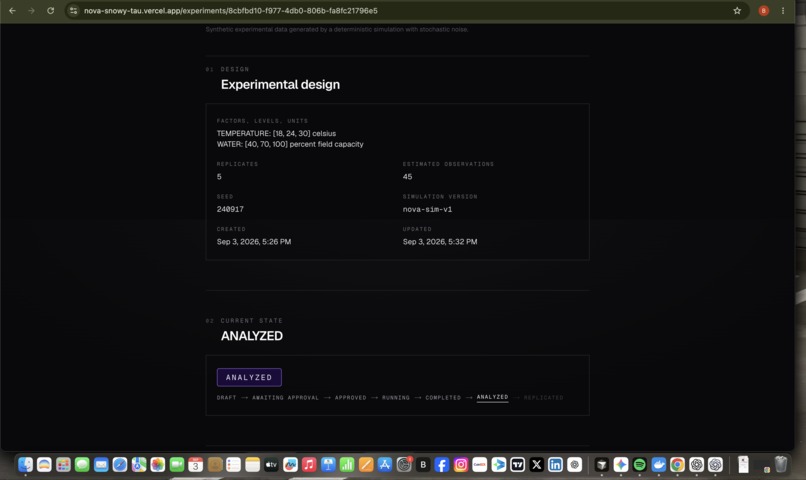
Task: Click updated date Sep 3, 2026, 5:32 PM
Action: pyautogui.click(x=440, y=242)
